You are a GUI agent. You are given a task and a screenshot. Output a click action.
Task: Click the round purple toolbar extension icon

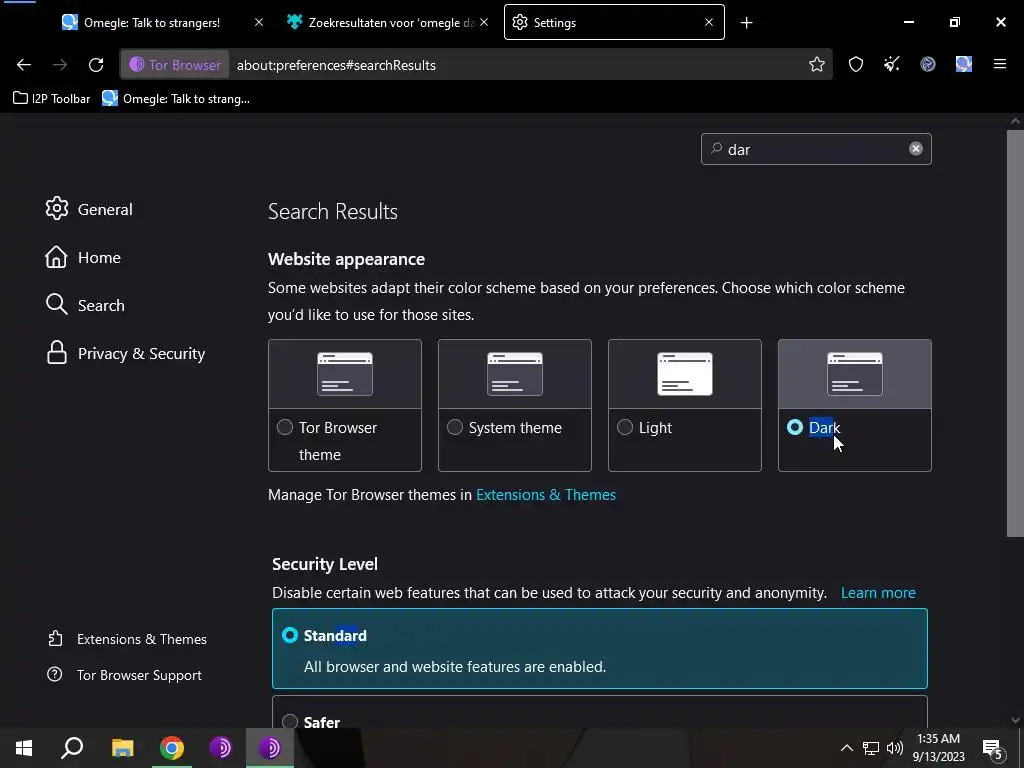point(927,64)
